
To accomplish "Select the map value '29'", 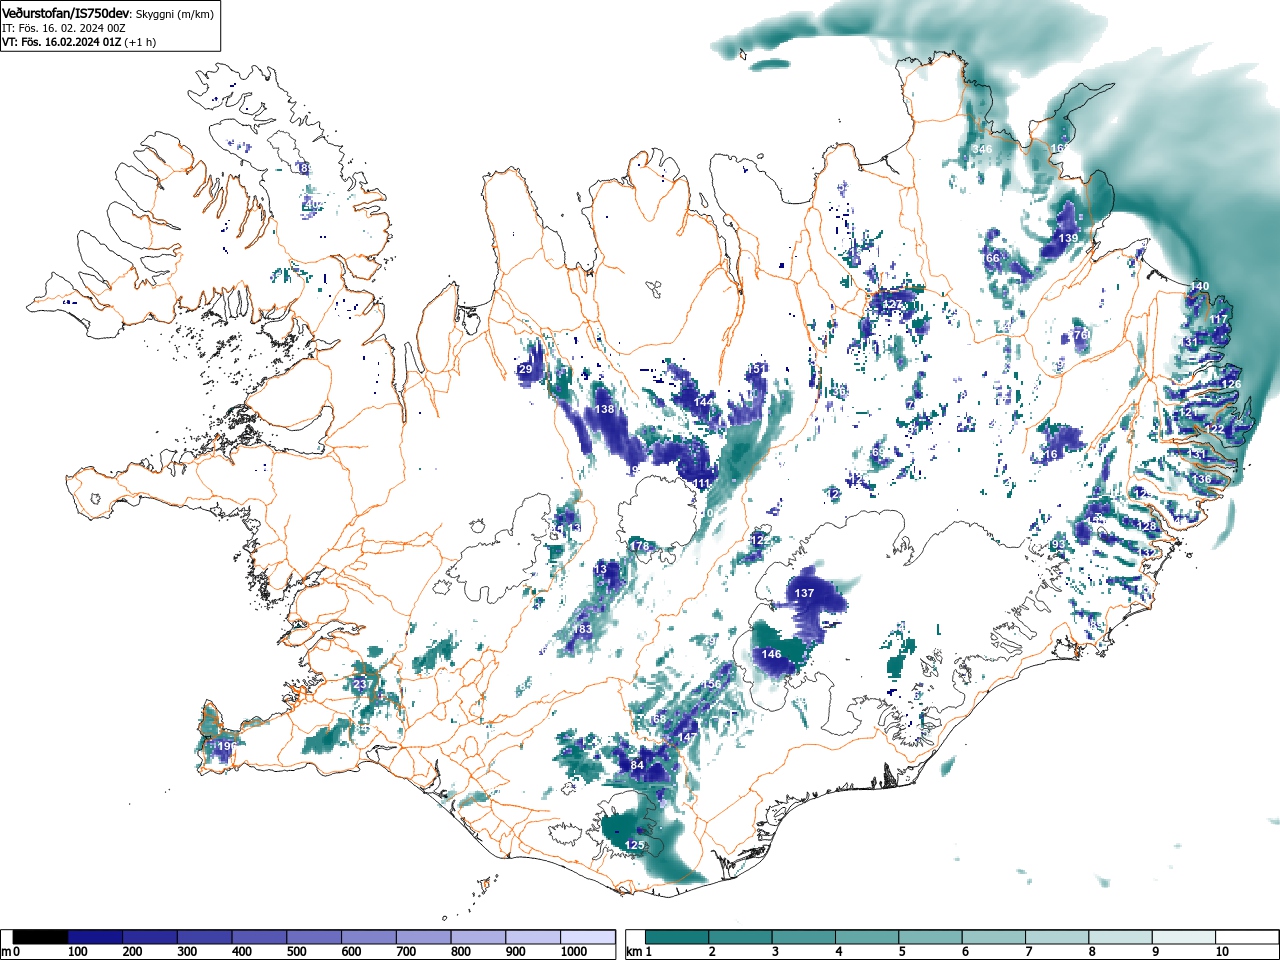I will (x=525, y=370).
